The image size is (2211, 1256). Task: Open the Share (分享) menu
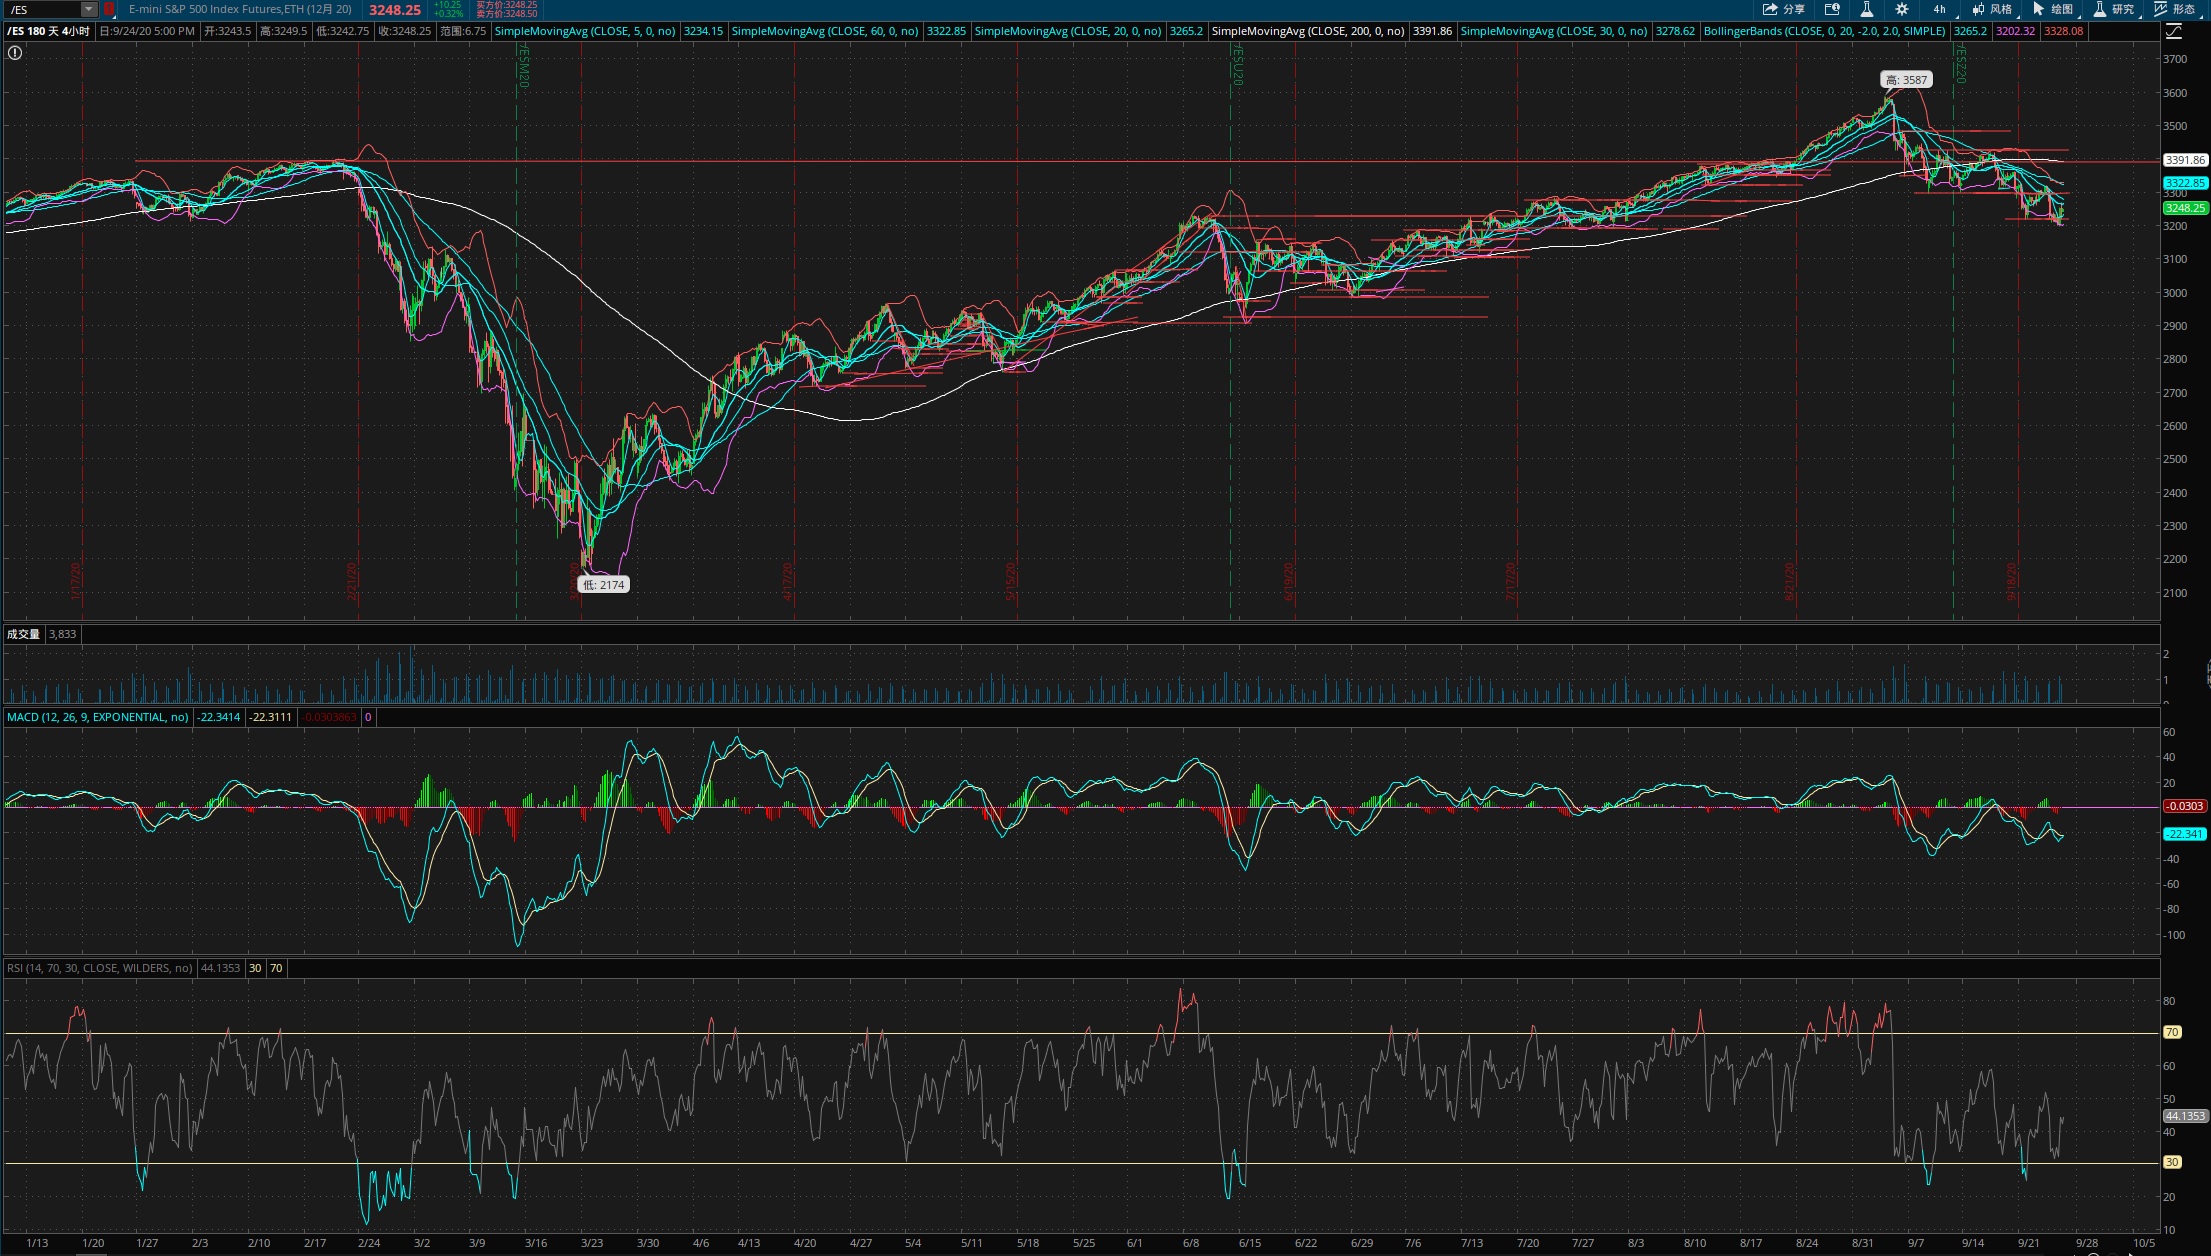[x=1783, y=9]
